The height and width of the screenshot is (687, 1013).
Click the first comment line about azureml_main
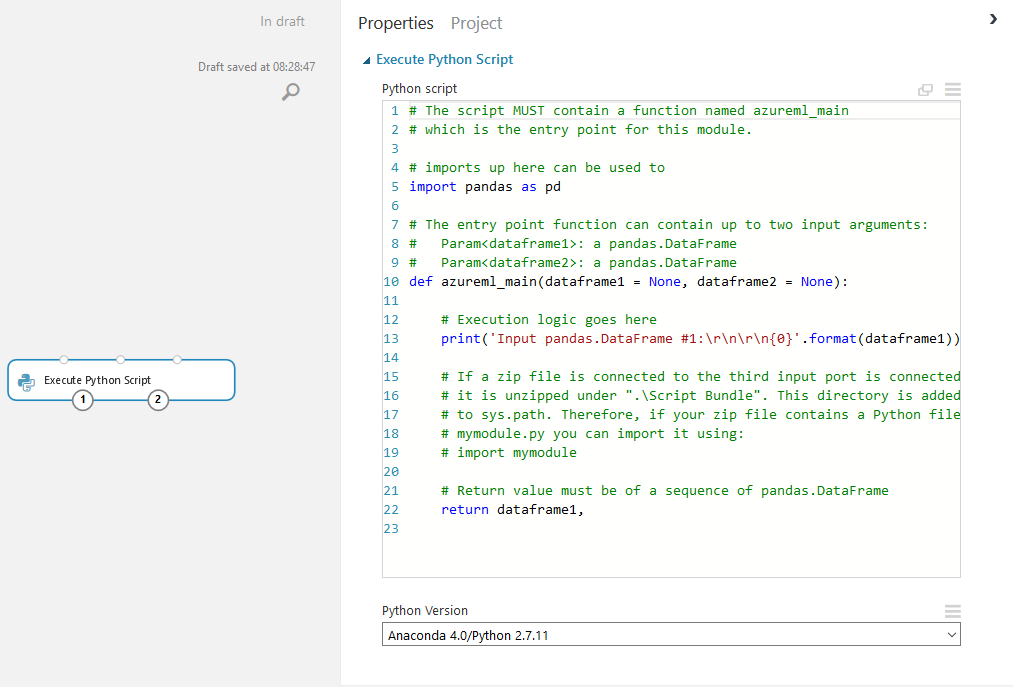point(629,111)
